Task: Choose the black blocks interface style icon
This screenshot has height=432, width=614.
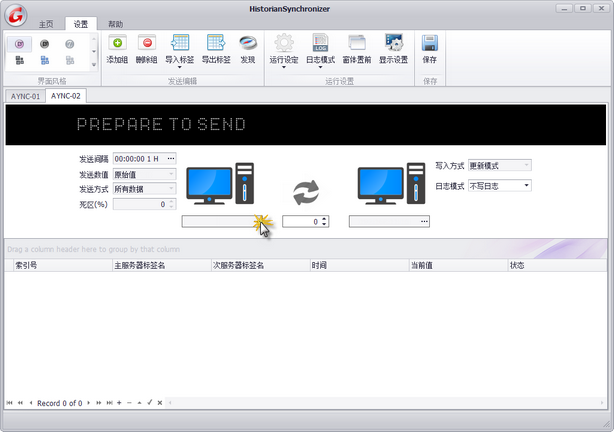Action: (x=20, y=60)
